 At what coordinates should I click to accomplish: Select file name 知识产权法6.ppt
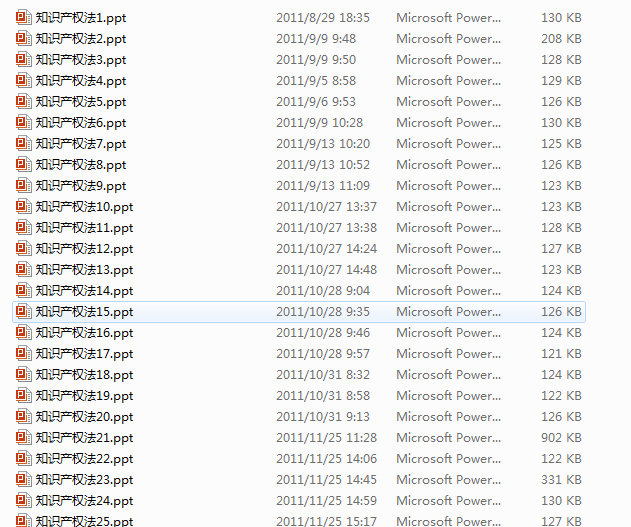coord(81,123)
